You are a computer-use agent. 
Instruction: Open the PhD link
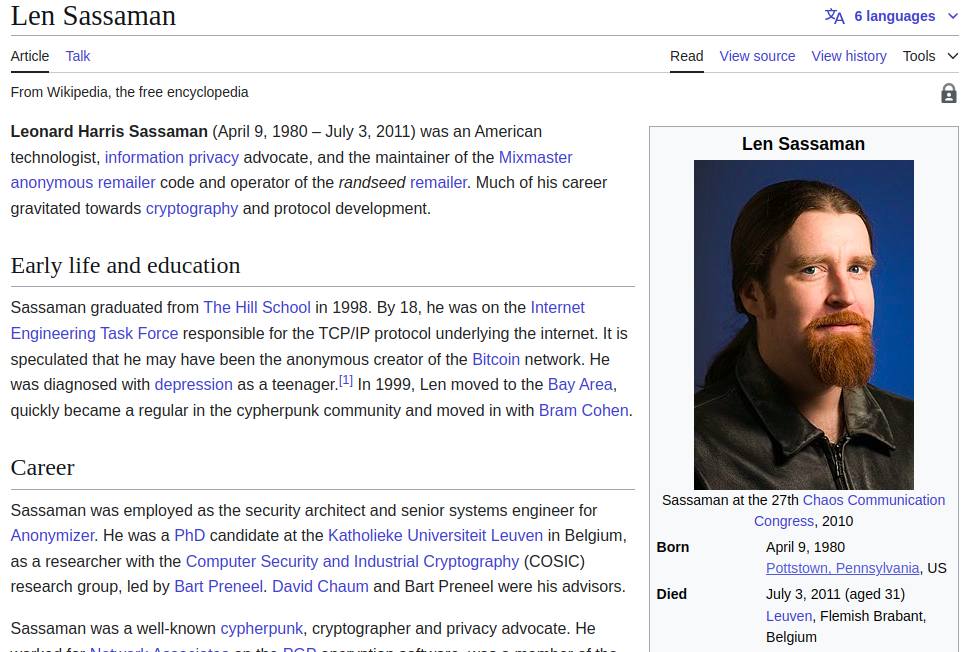[190, 535]
